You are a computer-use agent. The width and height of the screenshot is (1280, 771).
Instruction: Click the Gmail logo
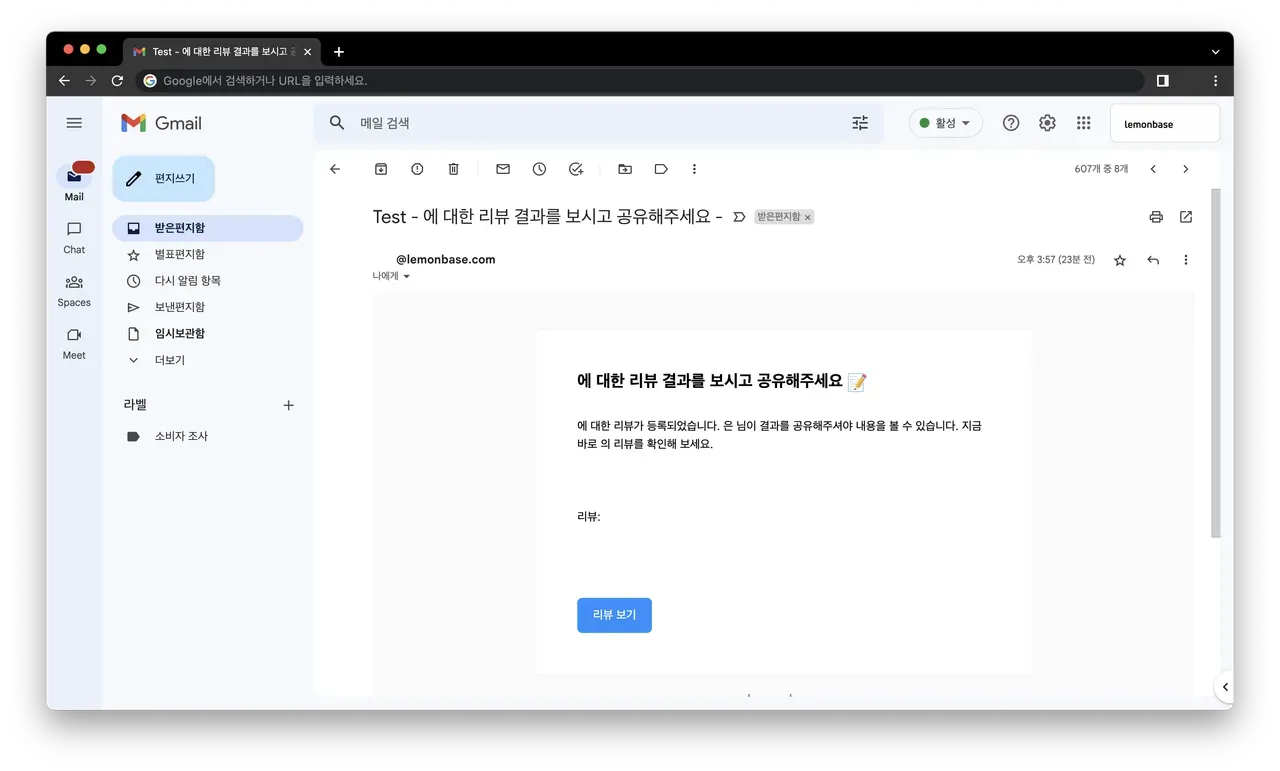(161, 123)
